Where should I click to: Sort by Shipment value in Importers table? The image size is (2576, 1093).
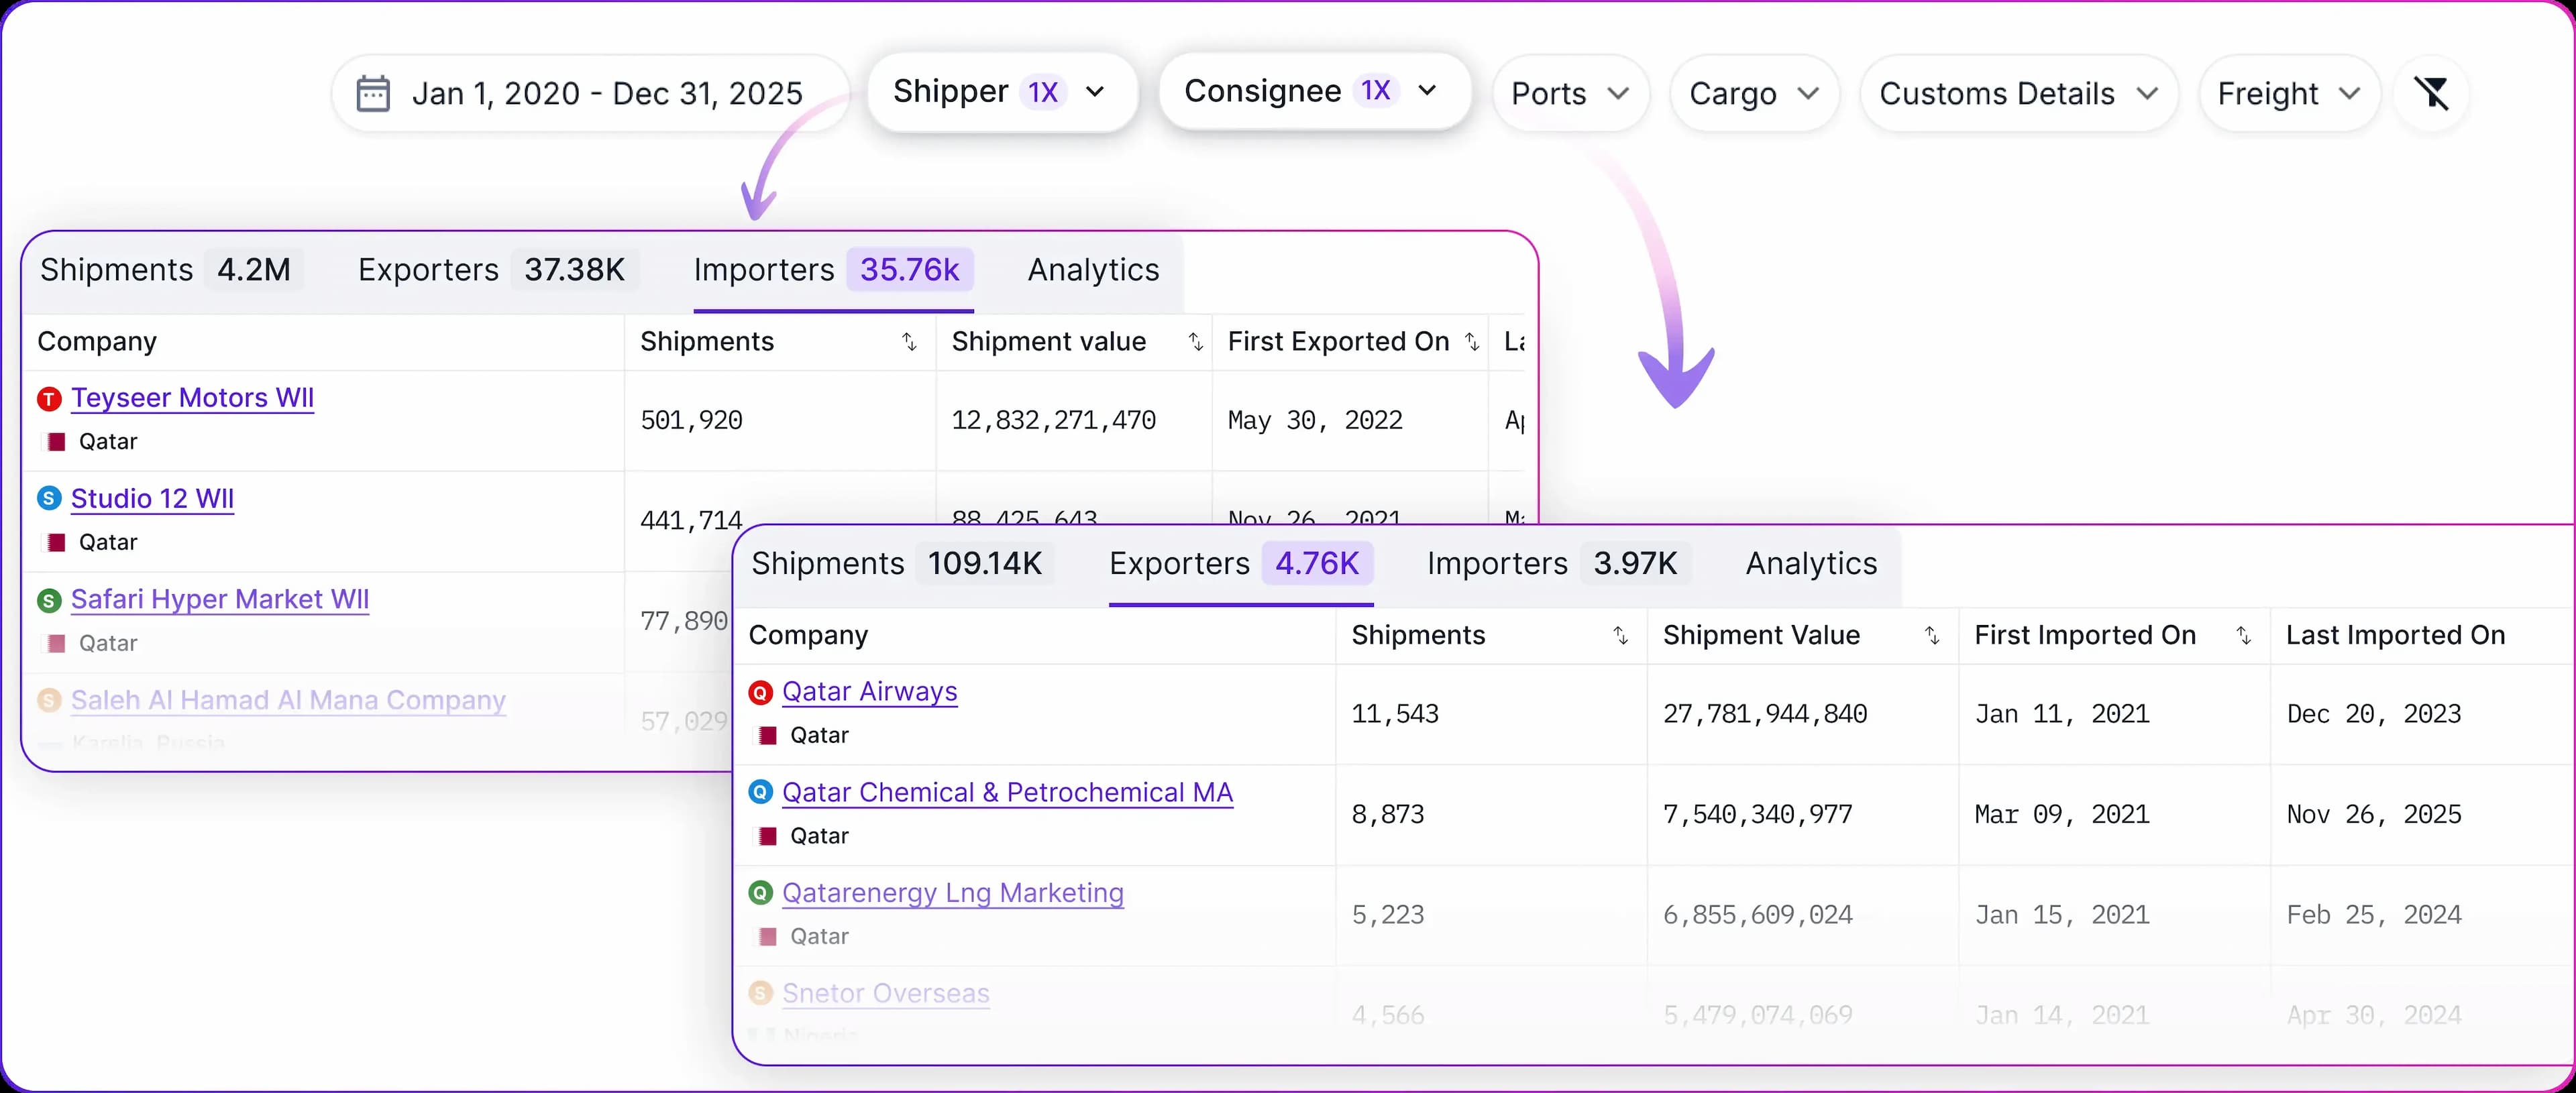[x=1195, y=342]
